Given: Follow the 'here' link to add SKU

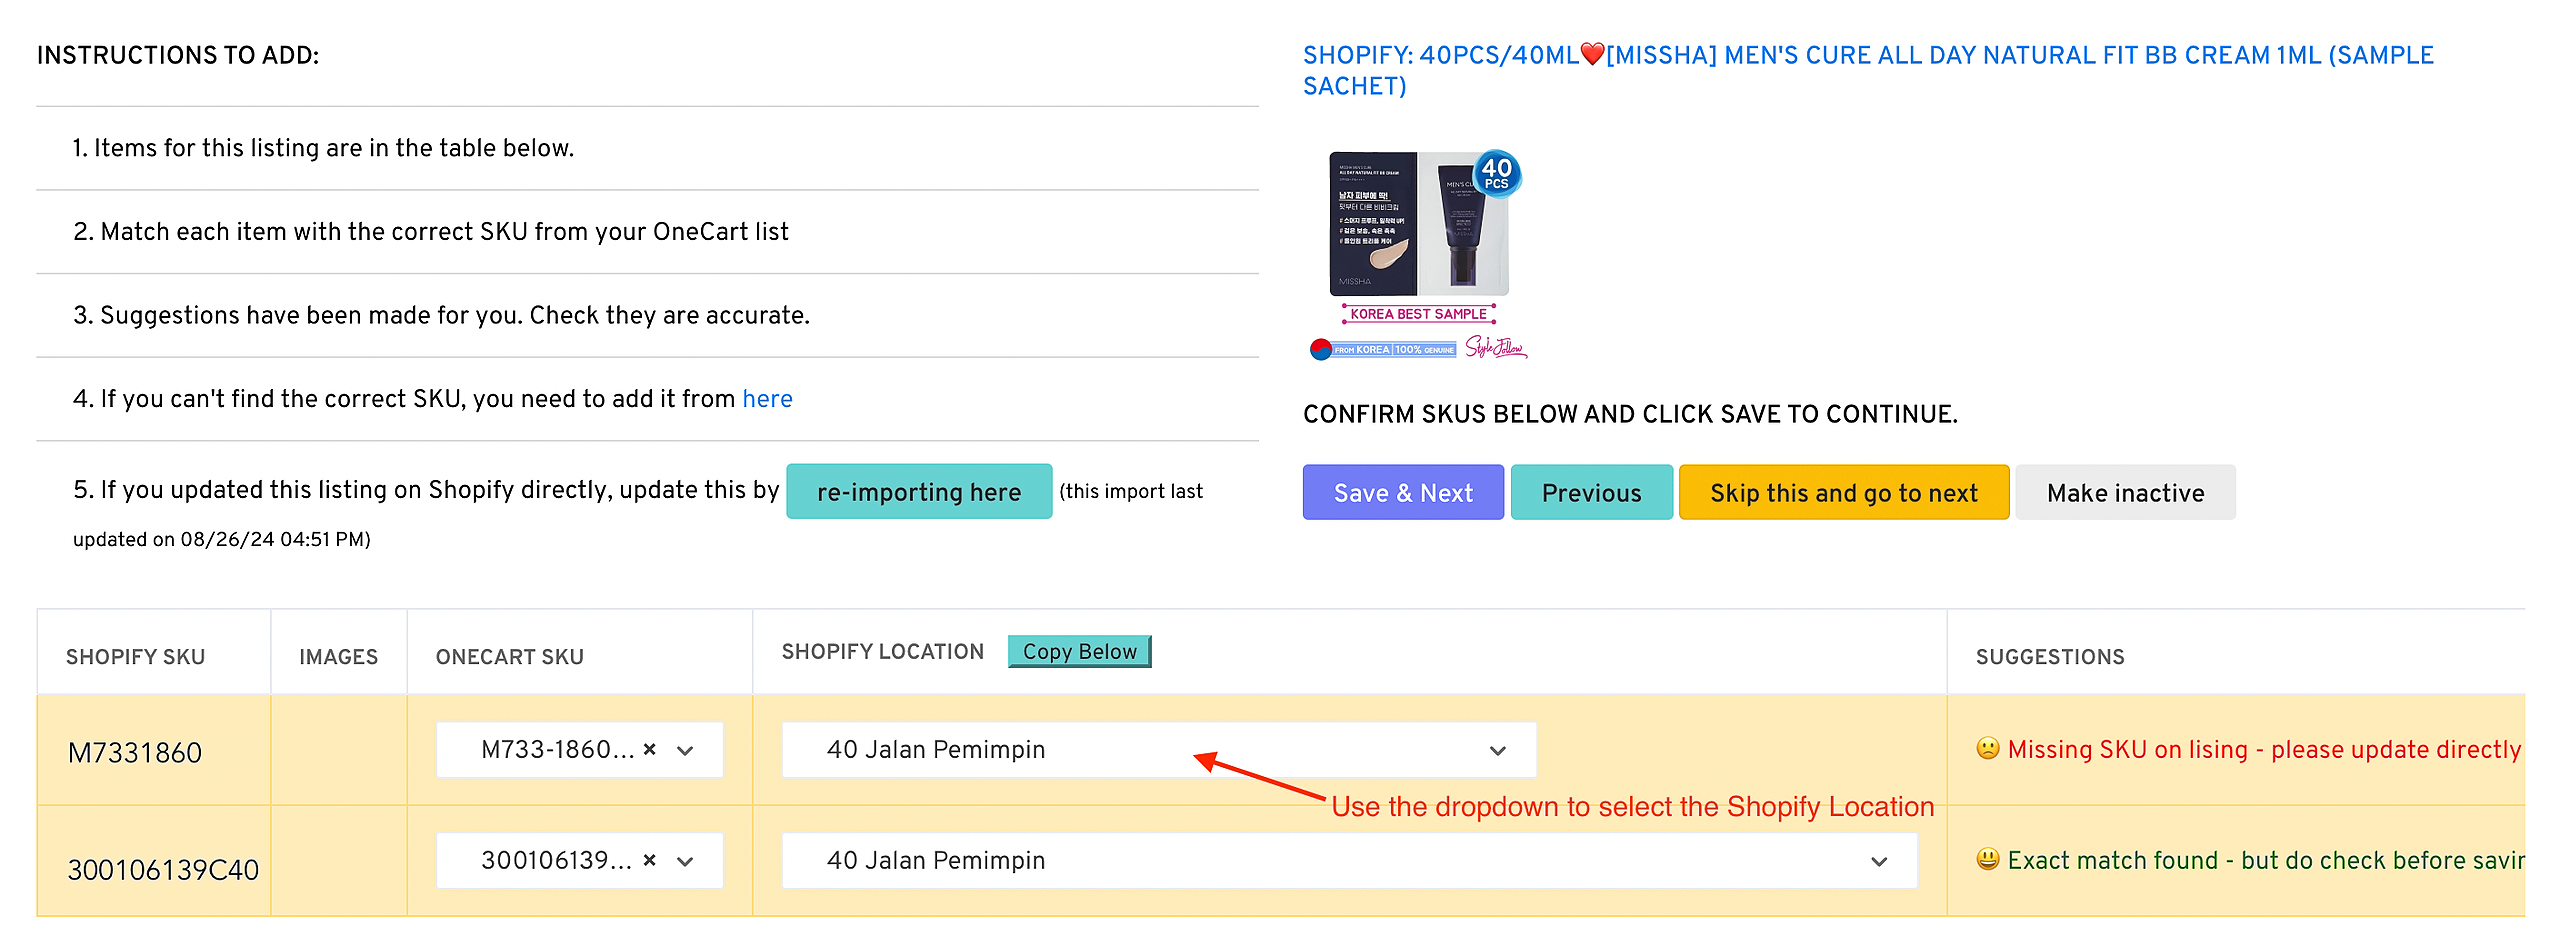Looking at the screenshot, I should tap(767, 399).
